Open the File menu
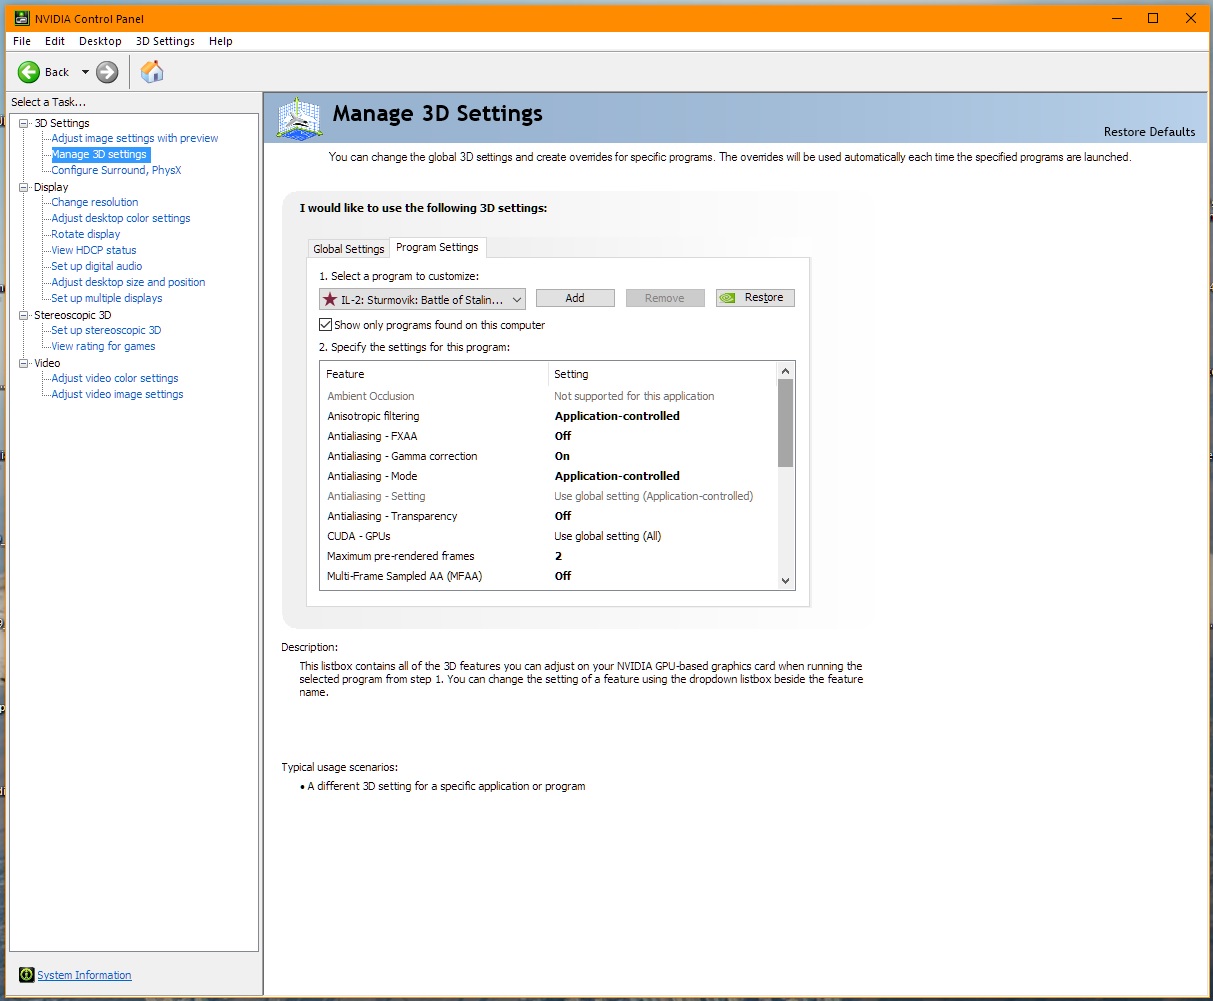The height and width of the screenshot is (1001, 1213). click(22, 41)
